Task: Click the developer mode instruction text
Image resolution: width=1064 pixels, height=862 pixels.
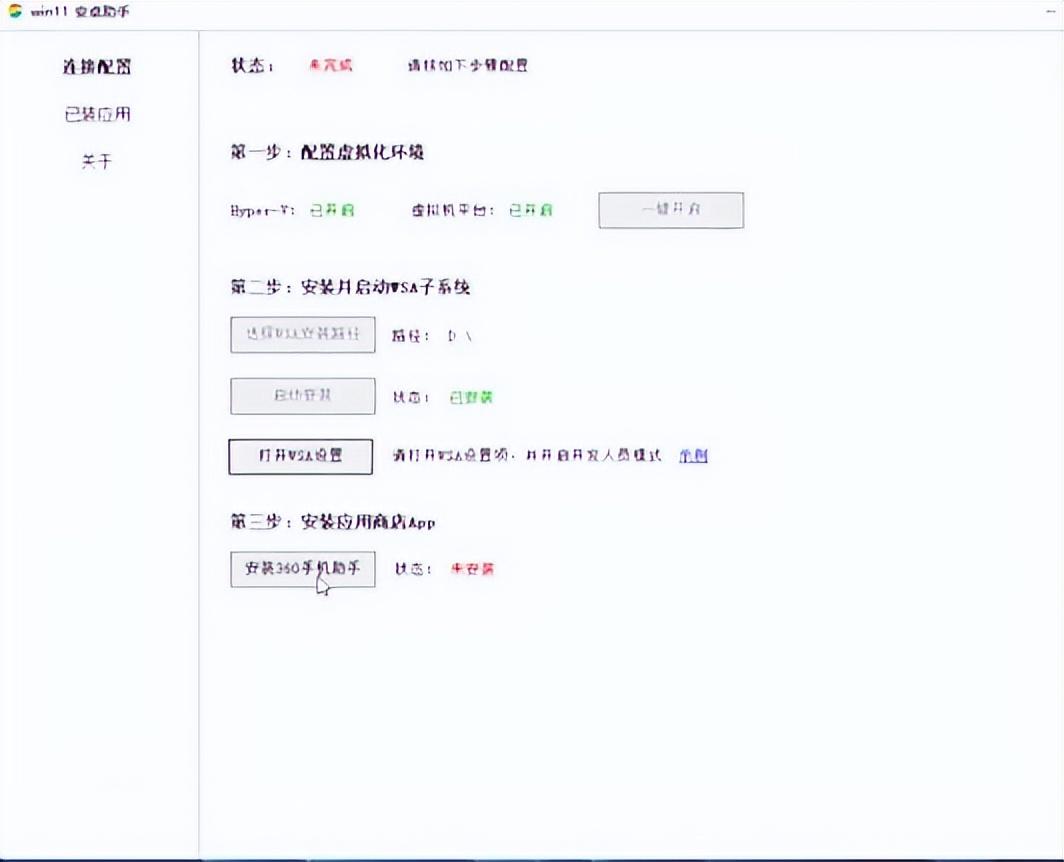Action: [x=528, y=455]
